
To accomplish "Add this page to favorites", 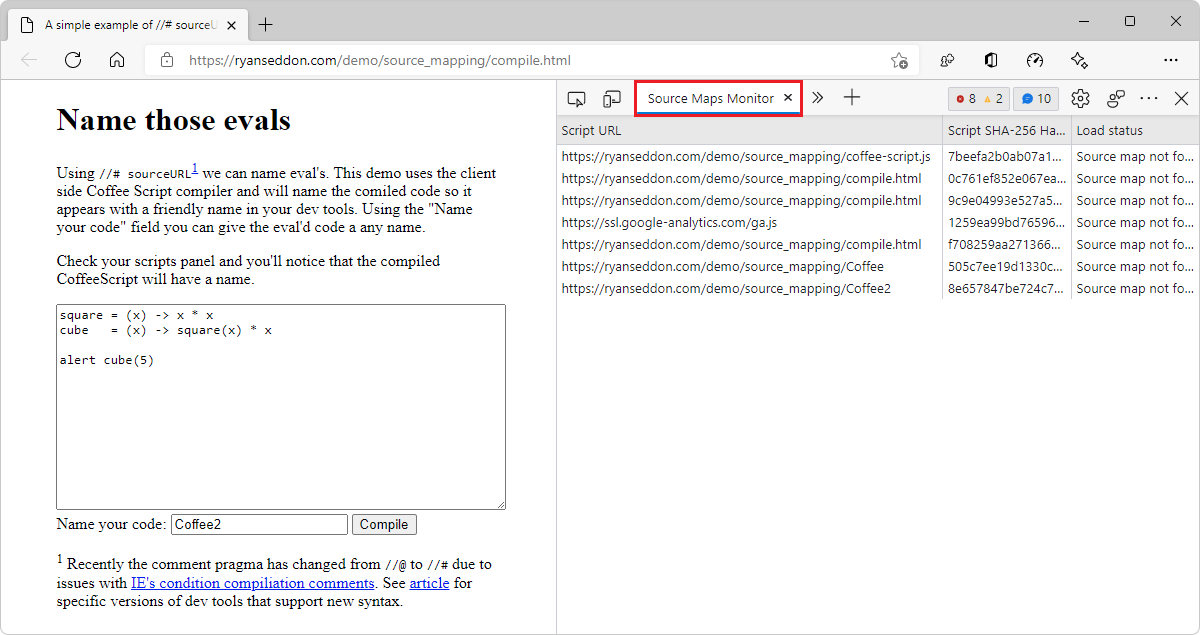I will coord(899,60).
